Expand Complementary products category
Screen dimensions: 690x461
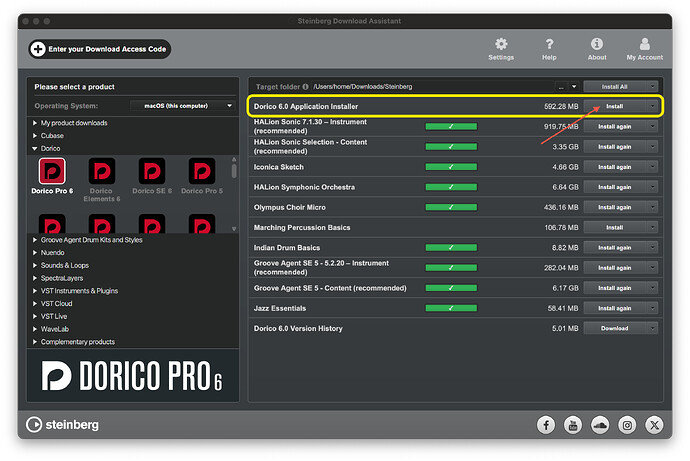click(x=35, y=342)
